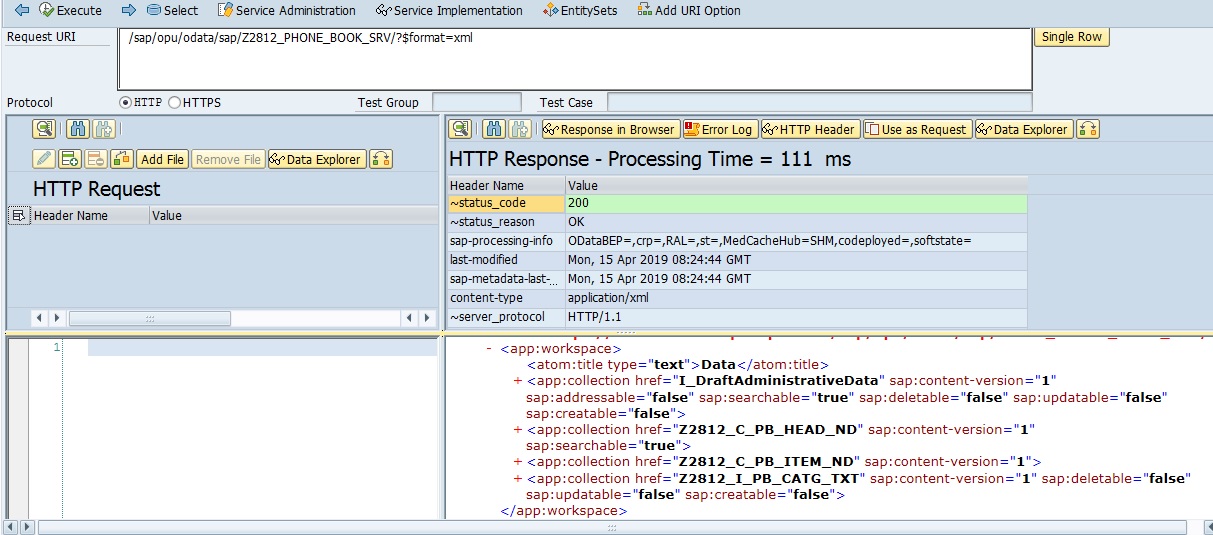Click the forward arrow icon next to Select
Image resolution: width=1213 pixels, height=535 pixels.
coord(128,10)
